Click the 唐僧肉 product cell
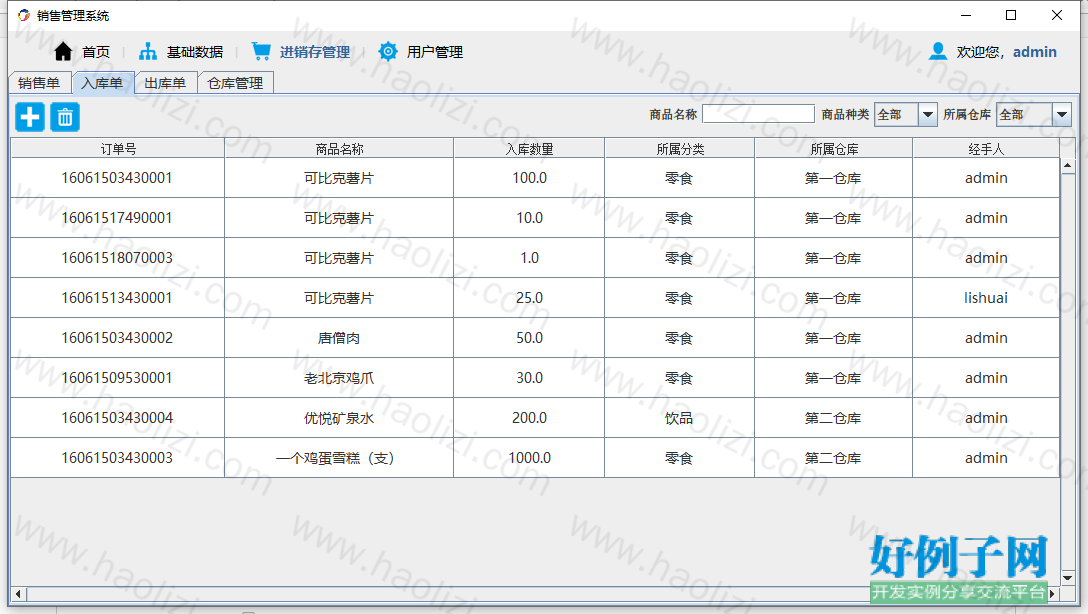This screenshot has width=1088, height=614. (339, 338)
